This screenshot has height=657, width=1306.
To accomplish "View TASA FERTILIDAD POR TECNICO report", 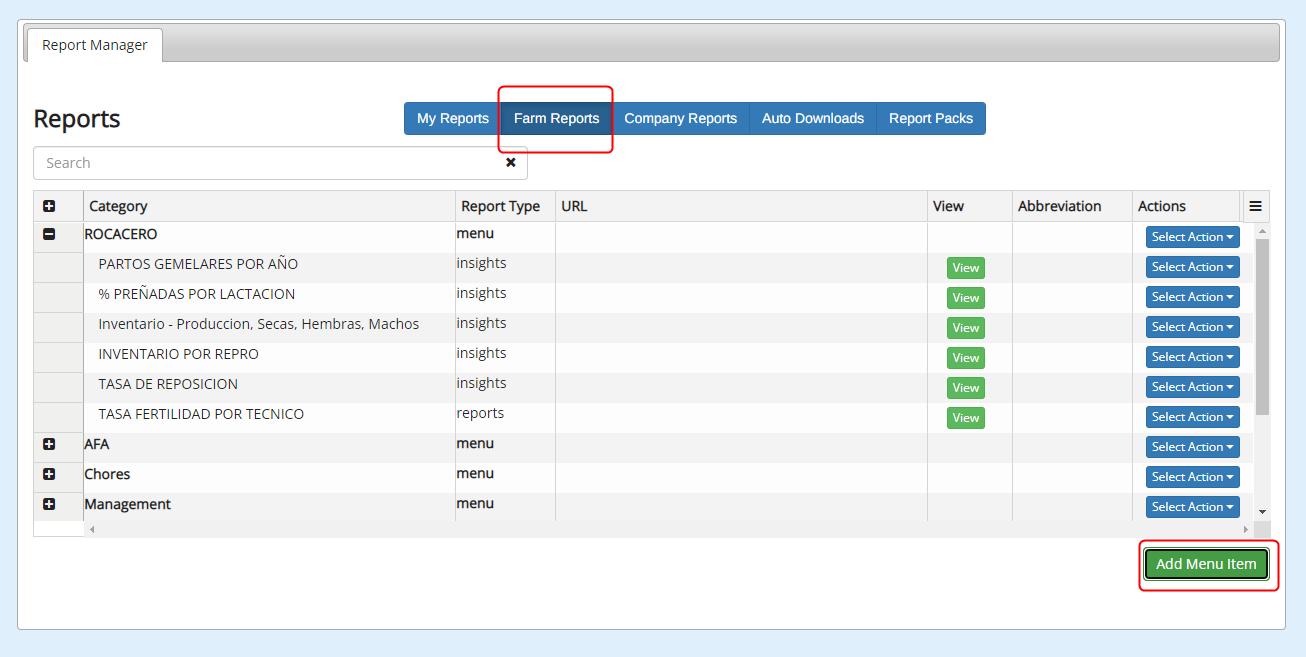I will (965, 418).
